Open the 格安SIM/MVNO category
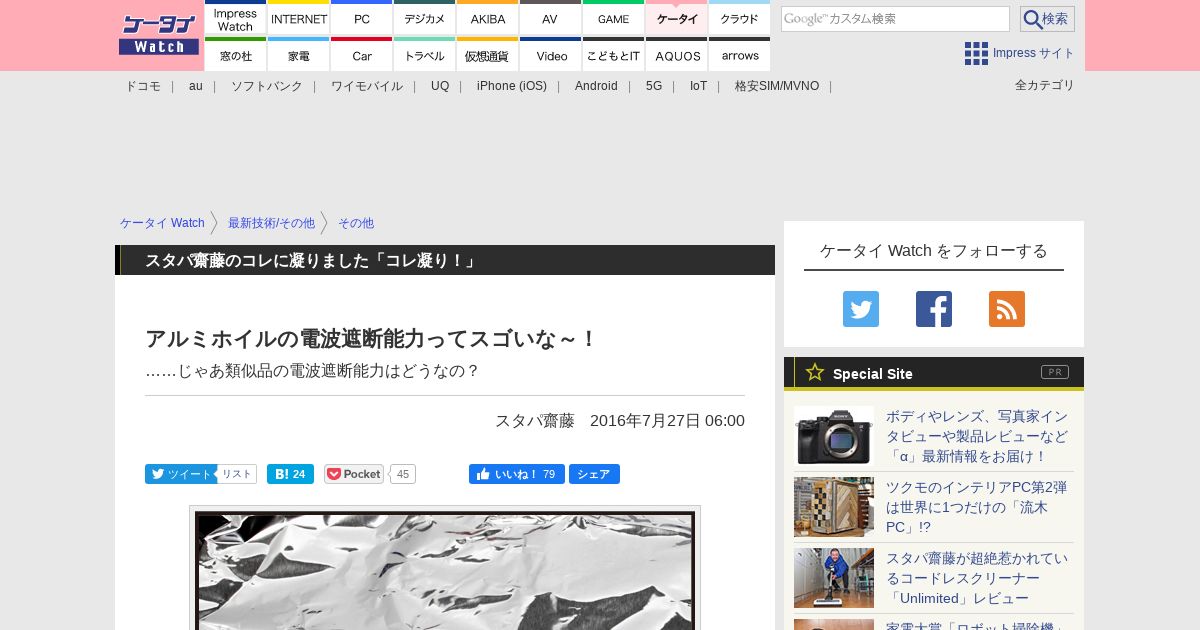Viewport: 1200px width, 630px height. click(777, 86)
